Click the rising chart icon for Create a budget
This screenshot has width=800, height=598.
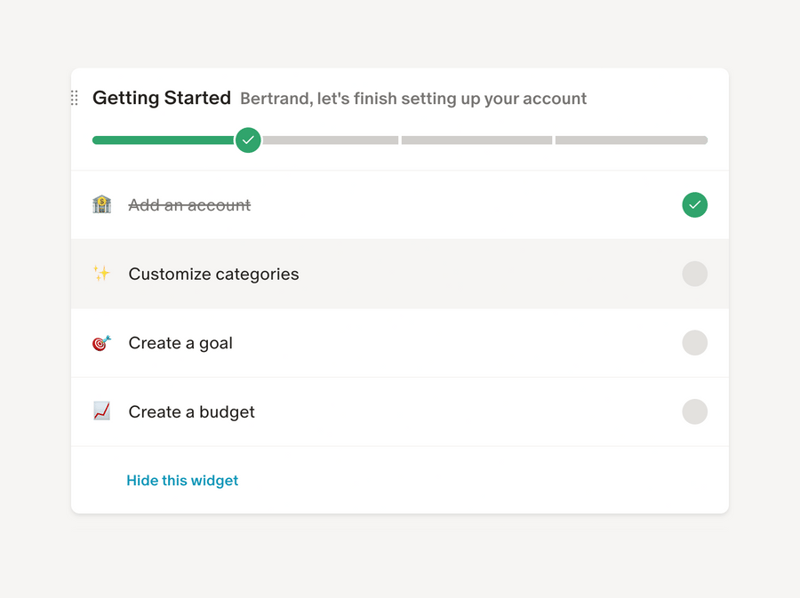point(103,412)
